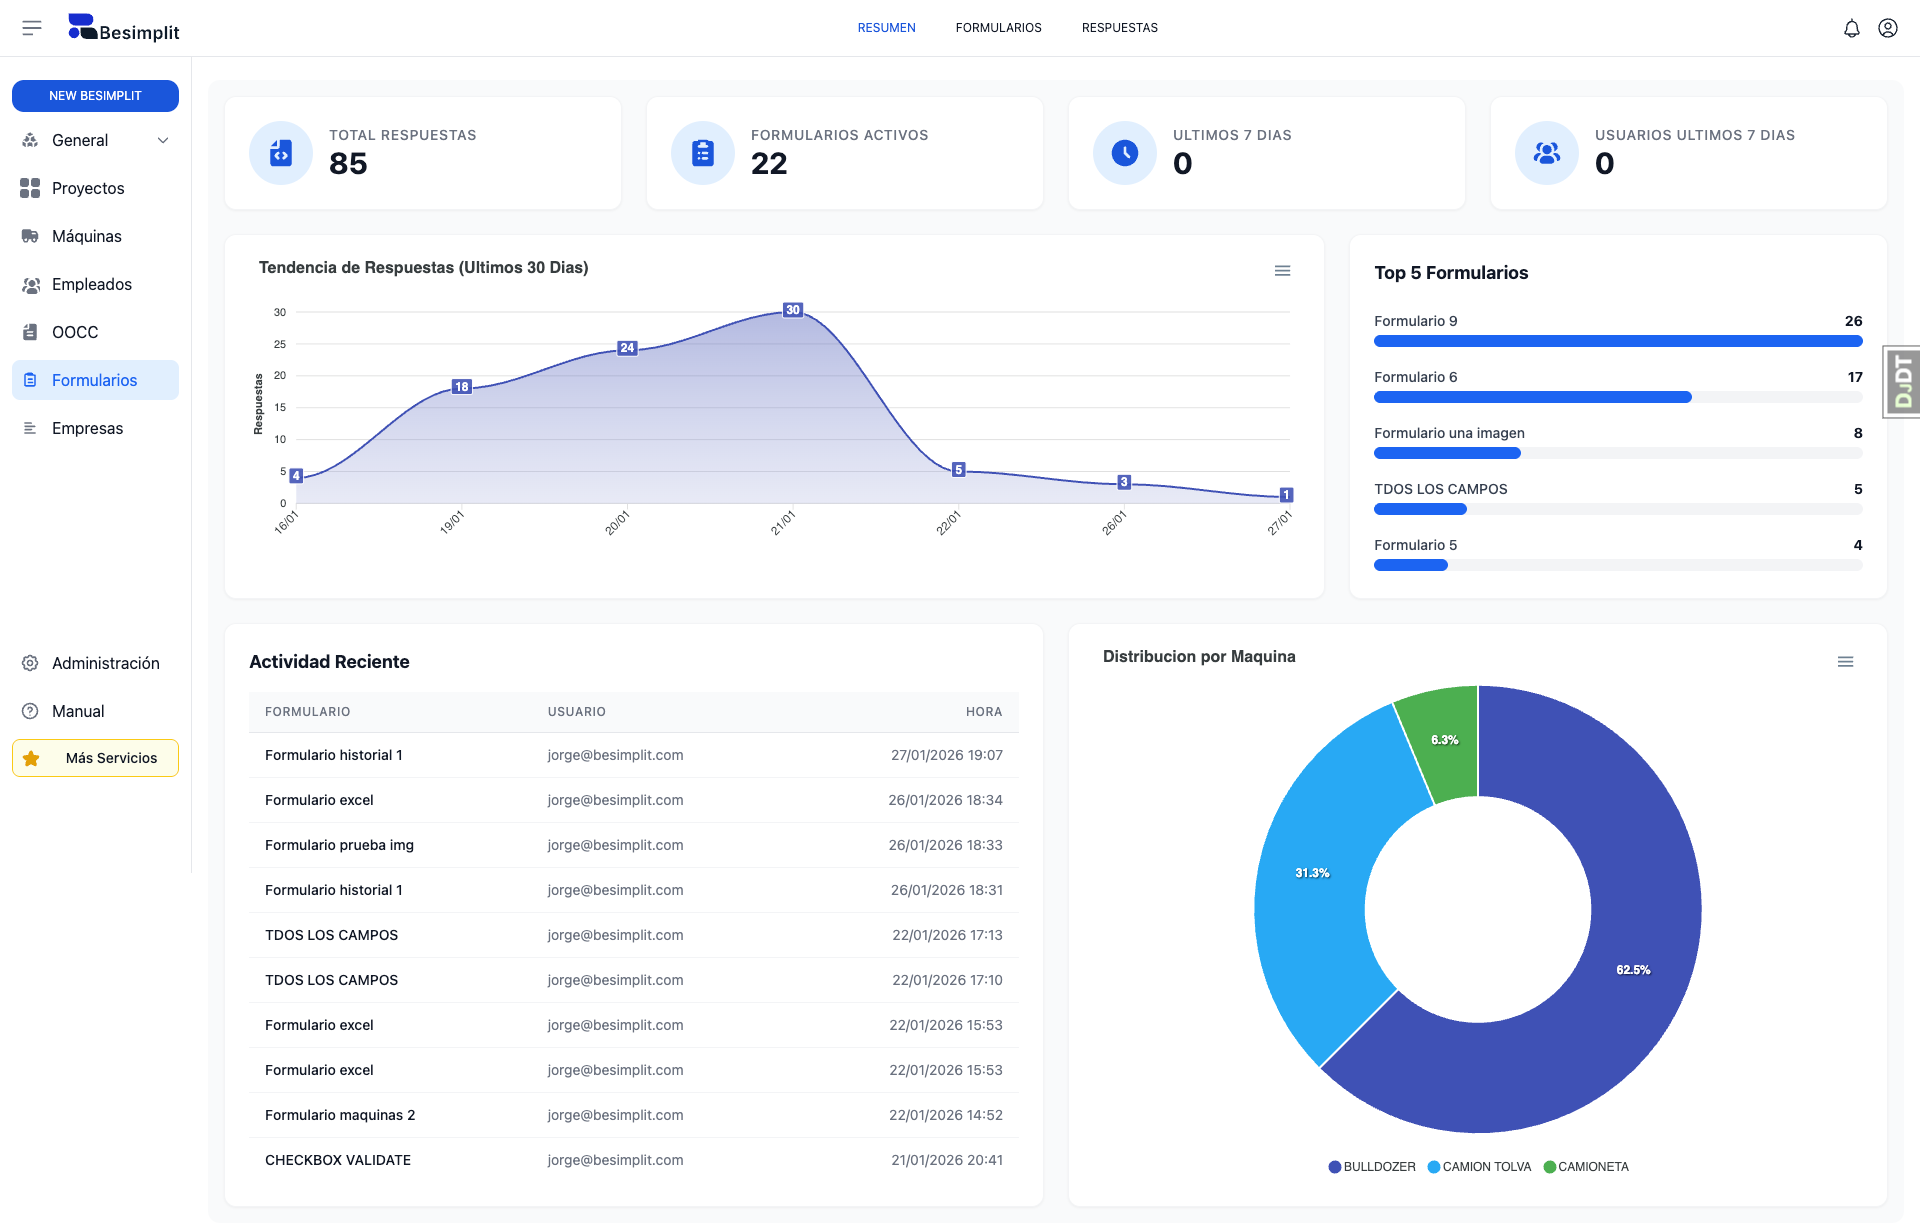Open the Tendencia de Respuestas chart menu icon

(1283, 270)
